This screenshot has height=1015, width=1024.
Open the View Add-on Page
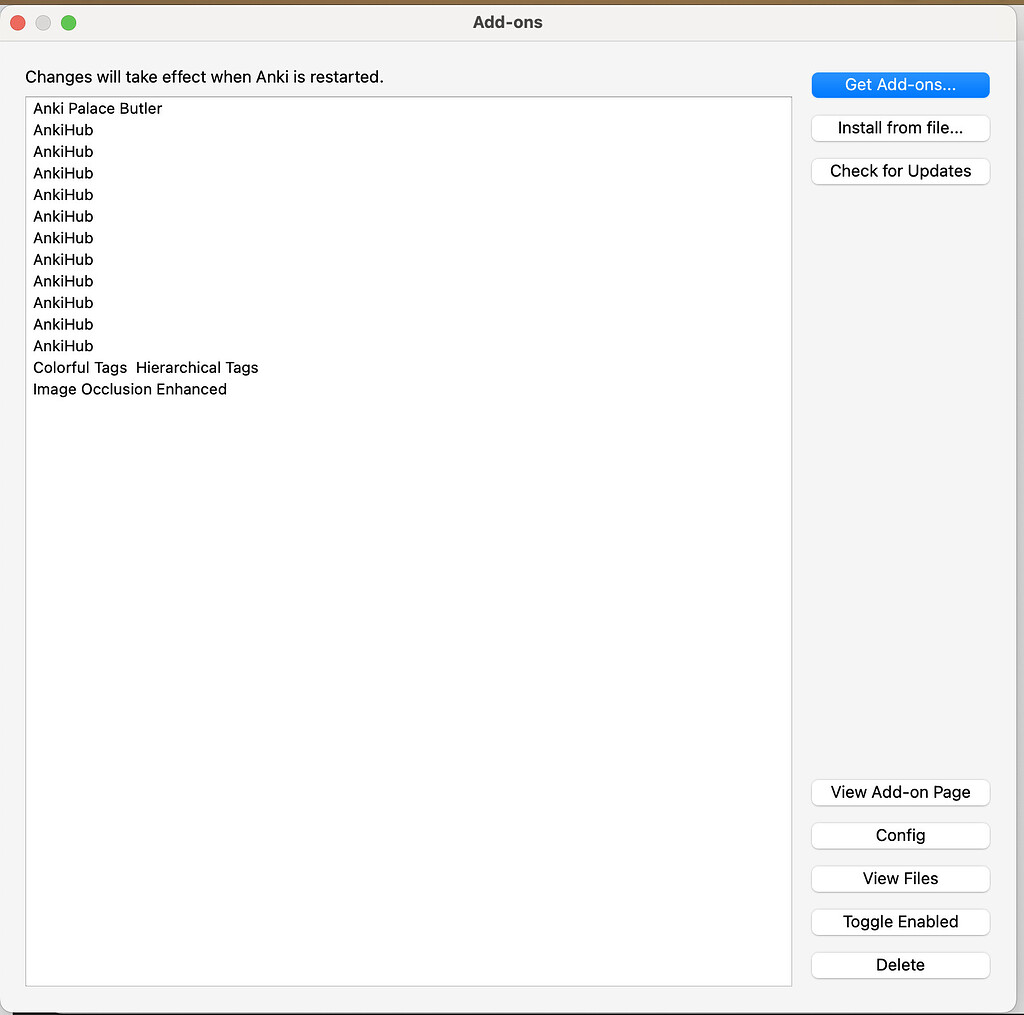point(899,792)
